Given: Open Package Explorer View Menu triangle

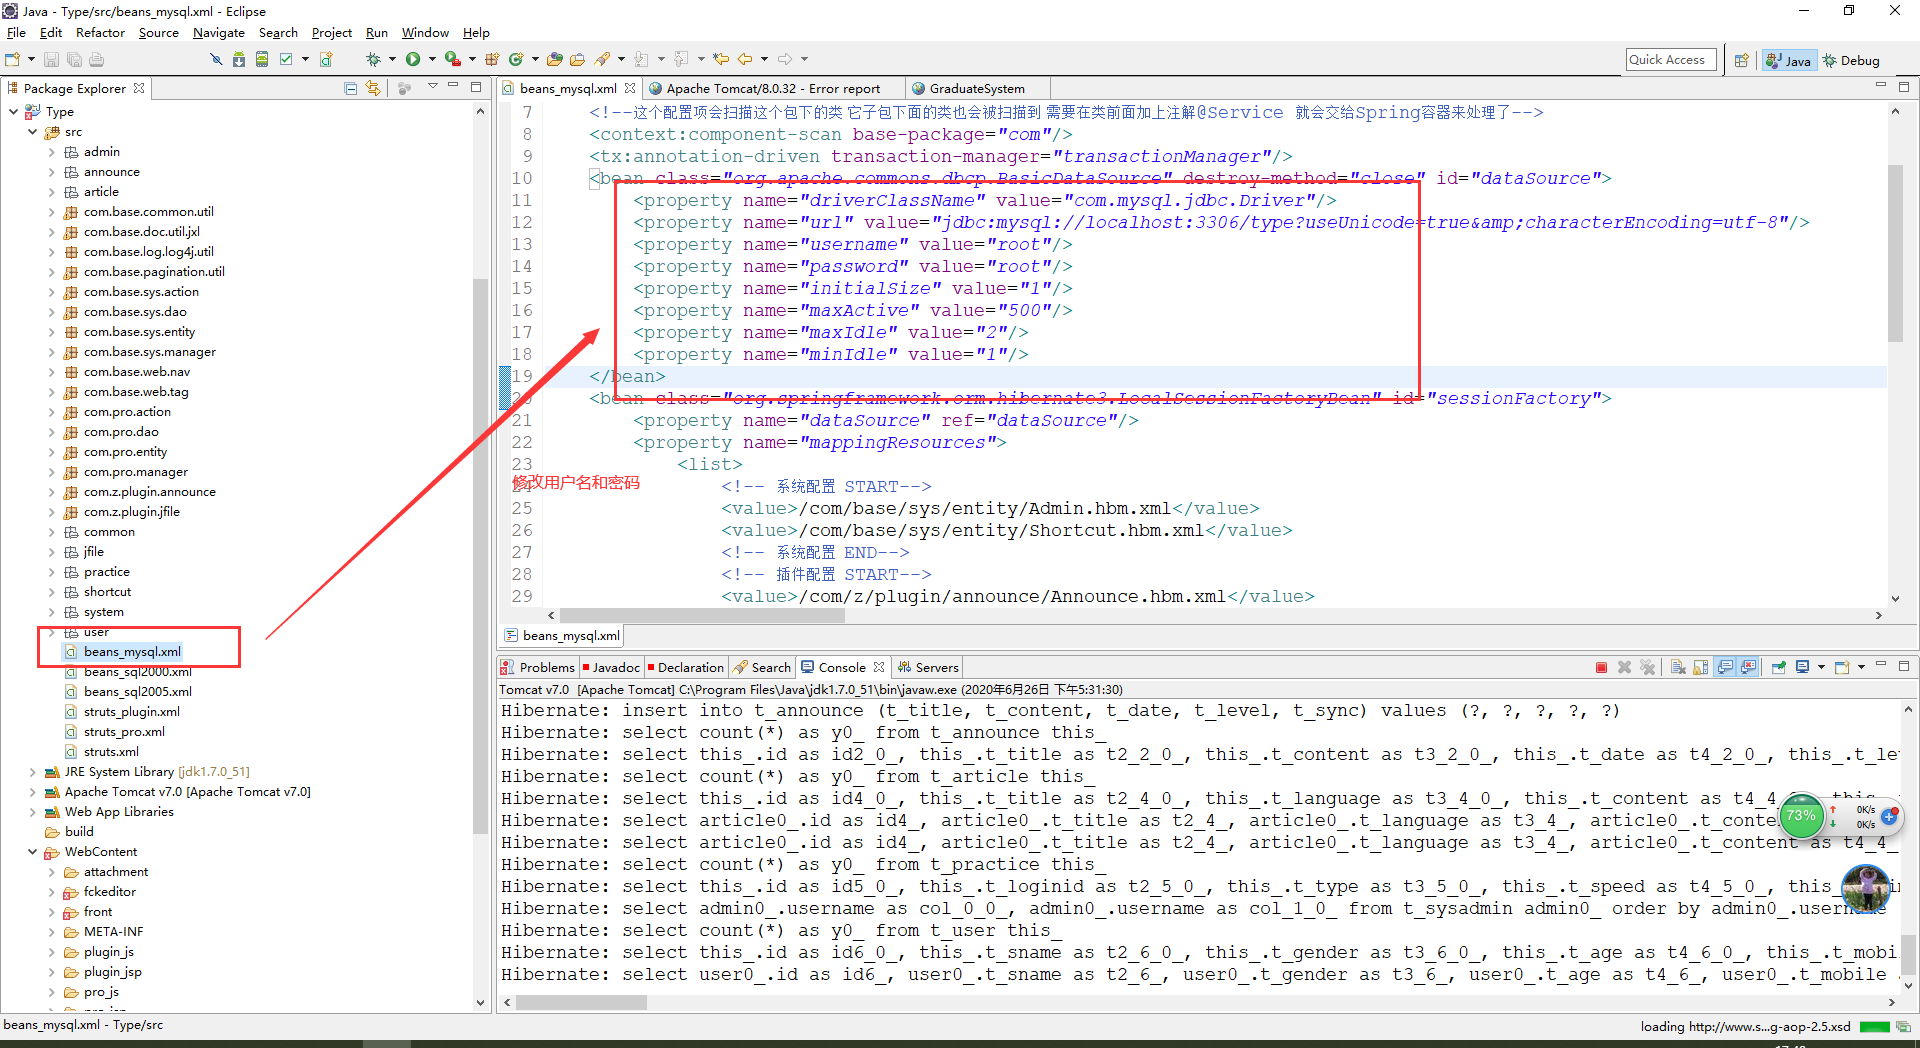Looking at the screenshot, I should pos(433,87).
